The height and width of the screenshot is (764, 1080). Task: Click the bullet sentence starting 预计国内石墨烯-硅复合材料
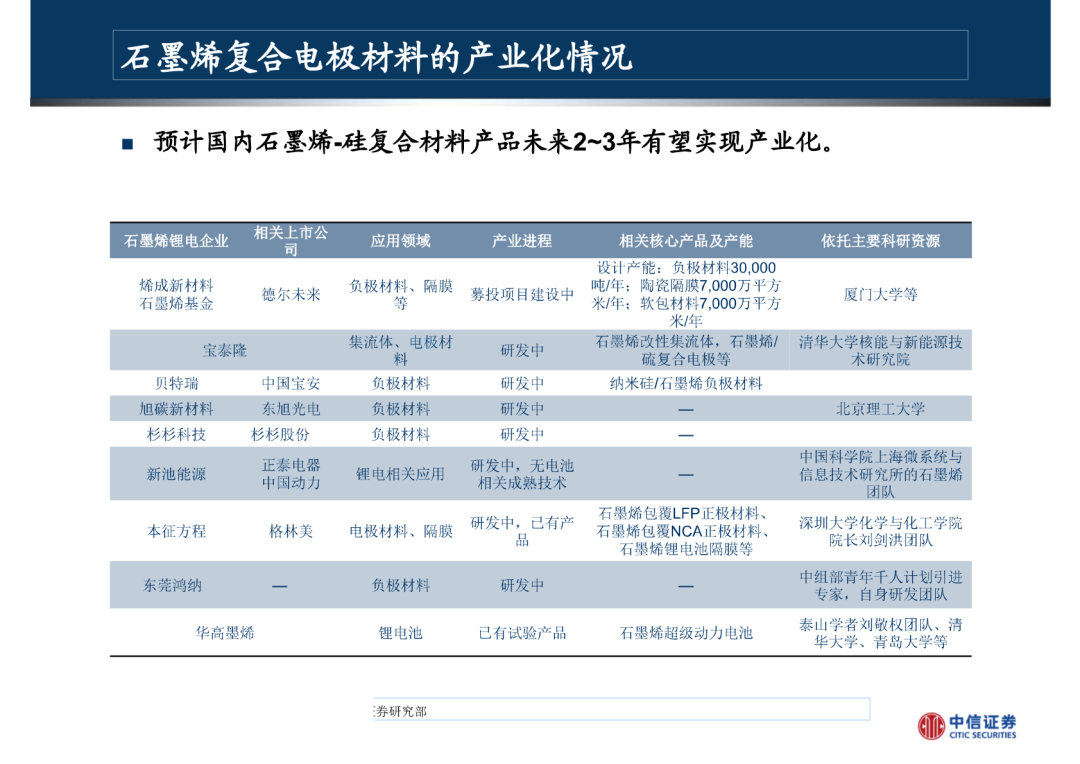coord(495,142)
